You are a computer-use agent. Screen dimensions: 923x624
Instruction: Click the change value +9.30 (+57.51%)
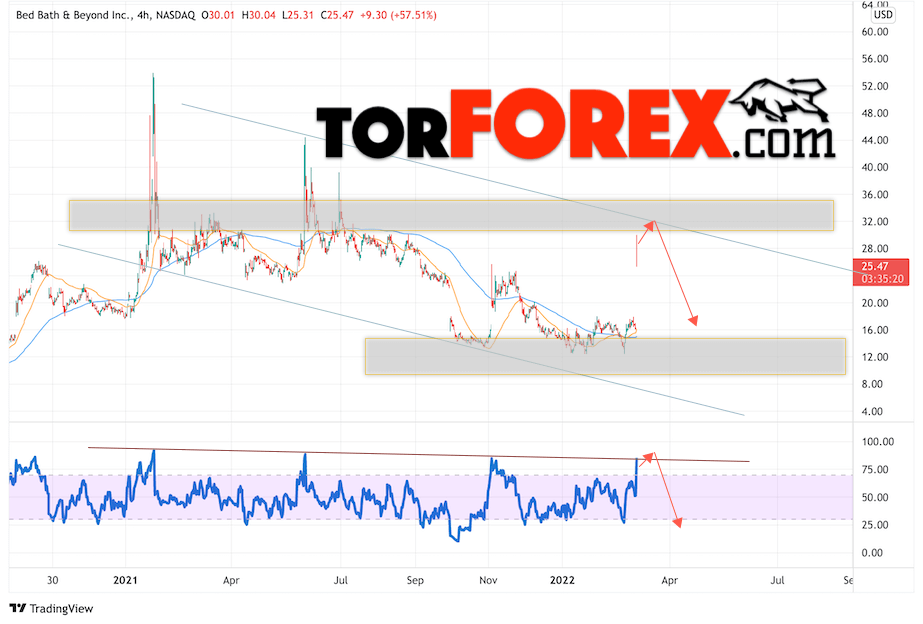point(399,15)
